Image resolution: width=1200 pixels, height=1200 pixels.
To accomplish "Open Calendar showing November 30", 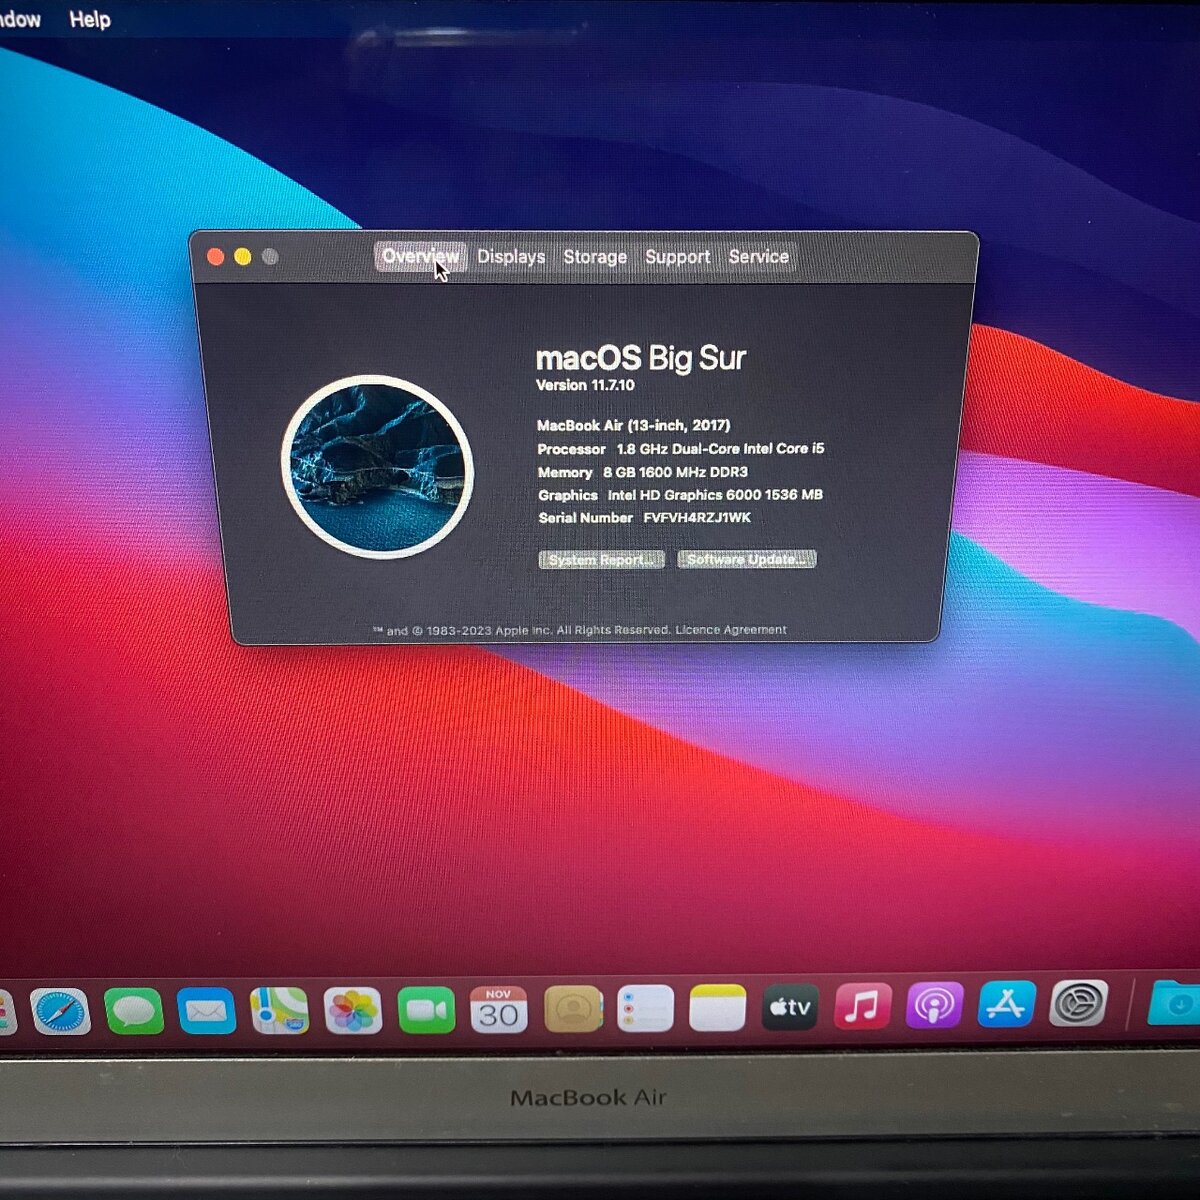I will [499, 1008].
